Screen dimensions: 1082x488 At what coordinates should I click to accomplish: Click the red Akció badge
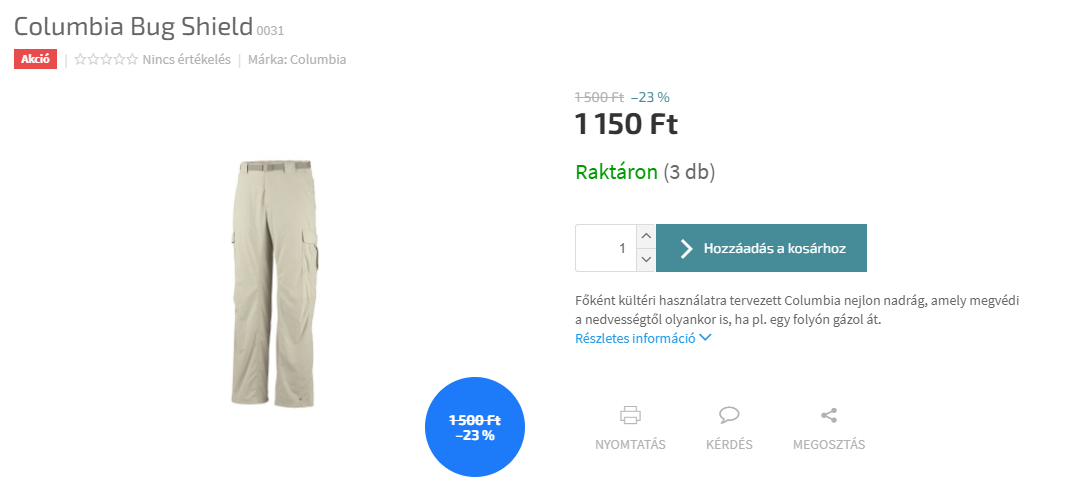pos(35,59)
